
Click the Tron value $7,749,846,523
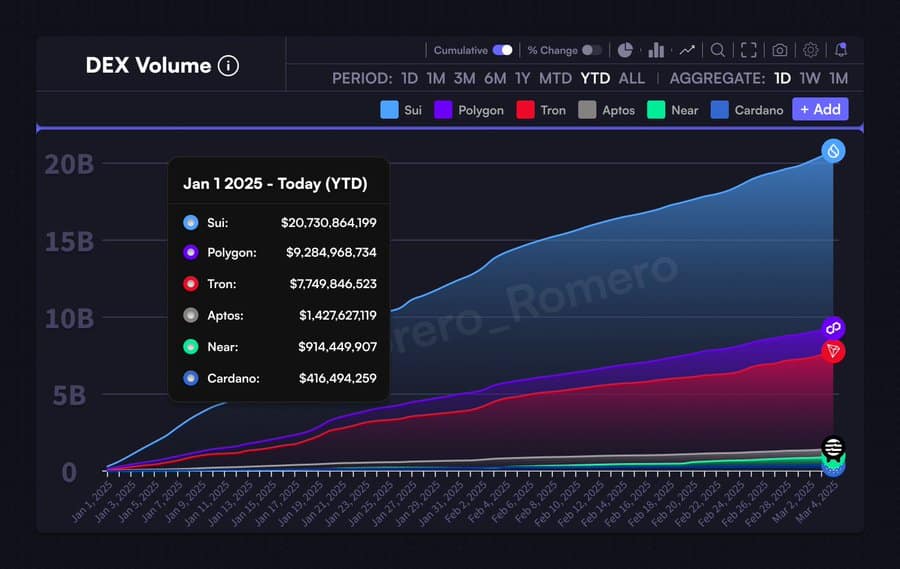pyautogui.click(x=333, y=284)
